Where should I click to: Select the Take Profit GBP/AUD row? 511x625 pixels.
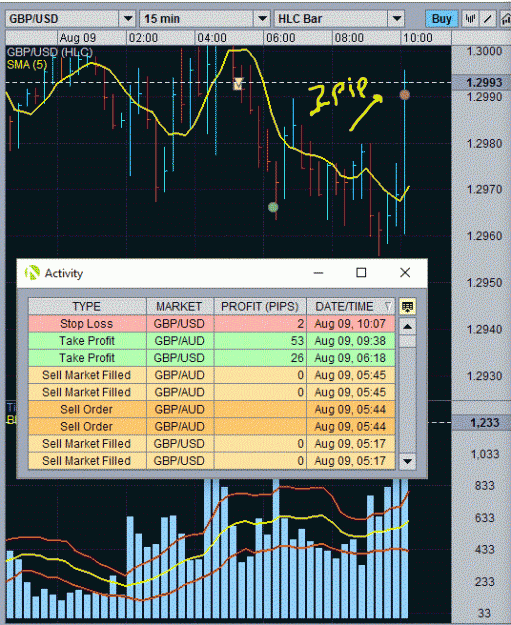click(212, 341)
